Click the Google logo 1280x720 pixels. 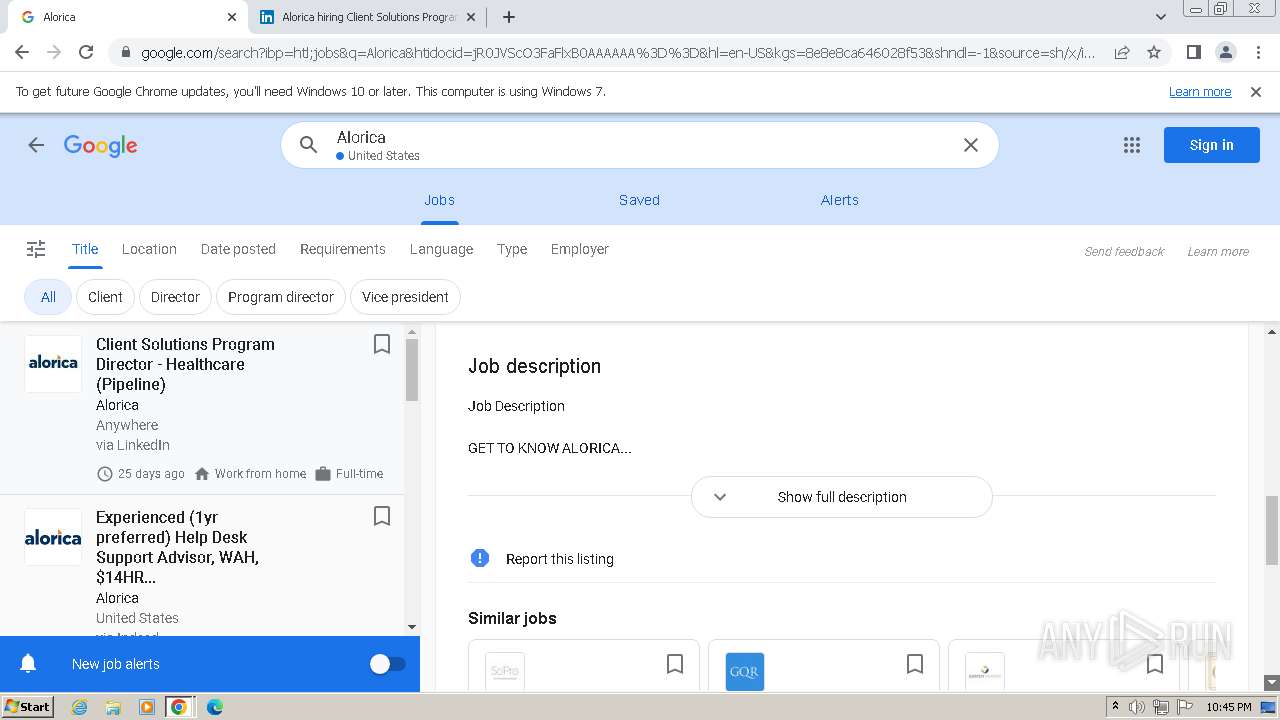click(101, 146)
